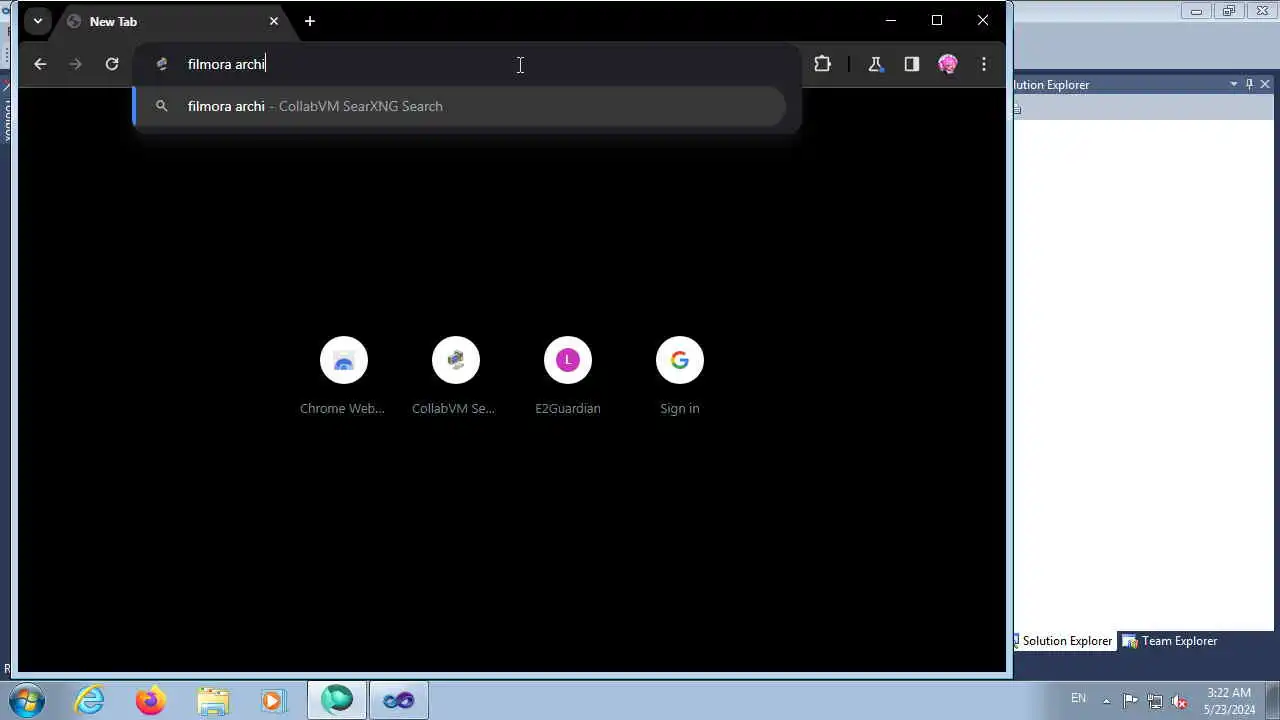The image size is (1280, 720).
Task: Open Solution Explorer window options dropdown
Action: pos(1233,84)
